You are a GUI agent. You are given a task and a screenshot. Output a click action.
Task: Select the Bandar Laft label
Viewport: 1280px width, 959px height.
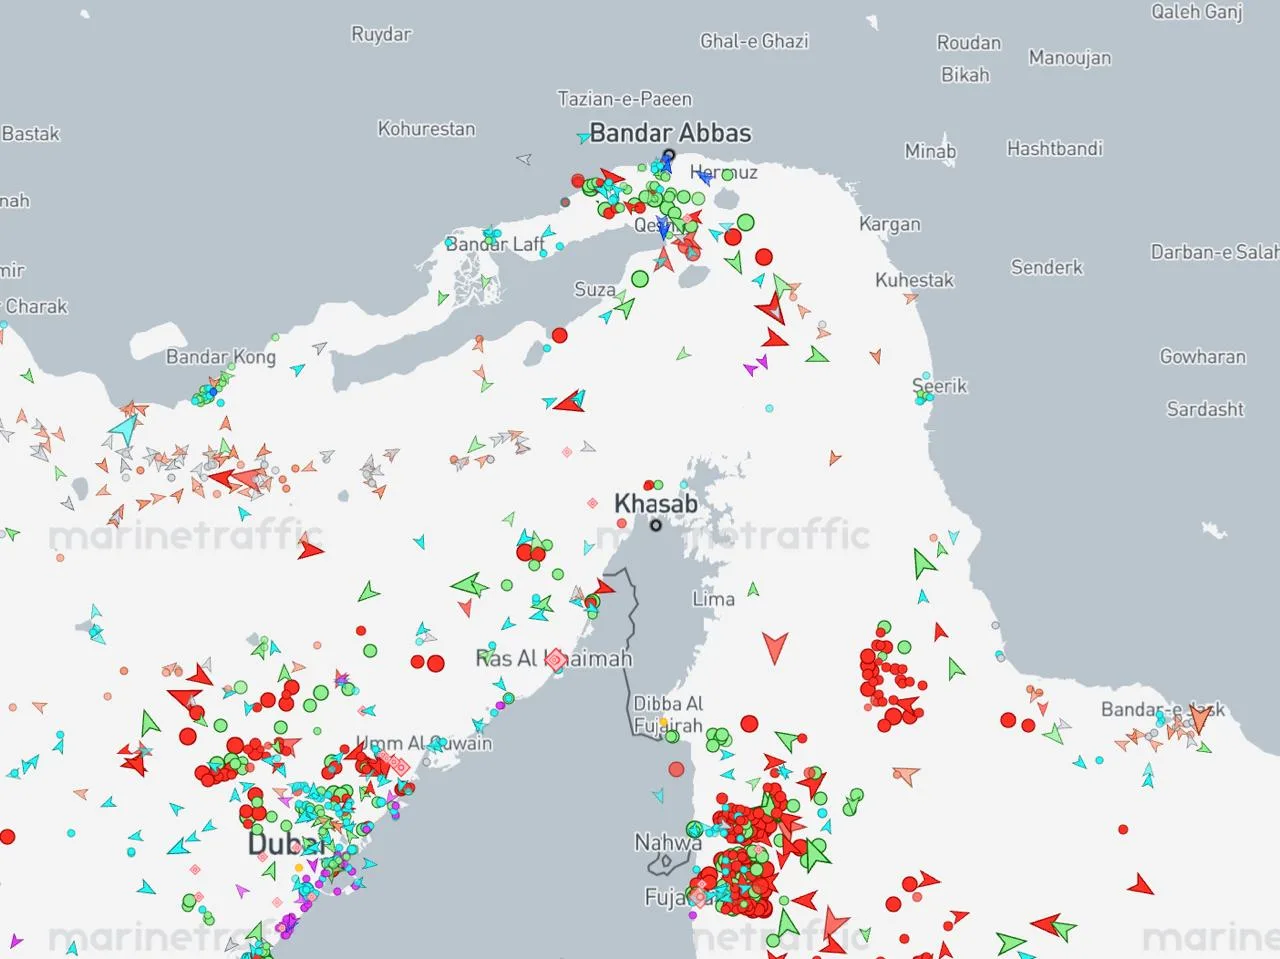point(496,244)
